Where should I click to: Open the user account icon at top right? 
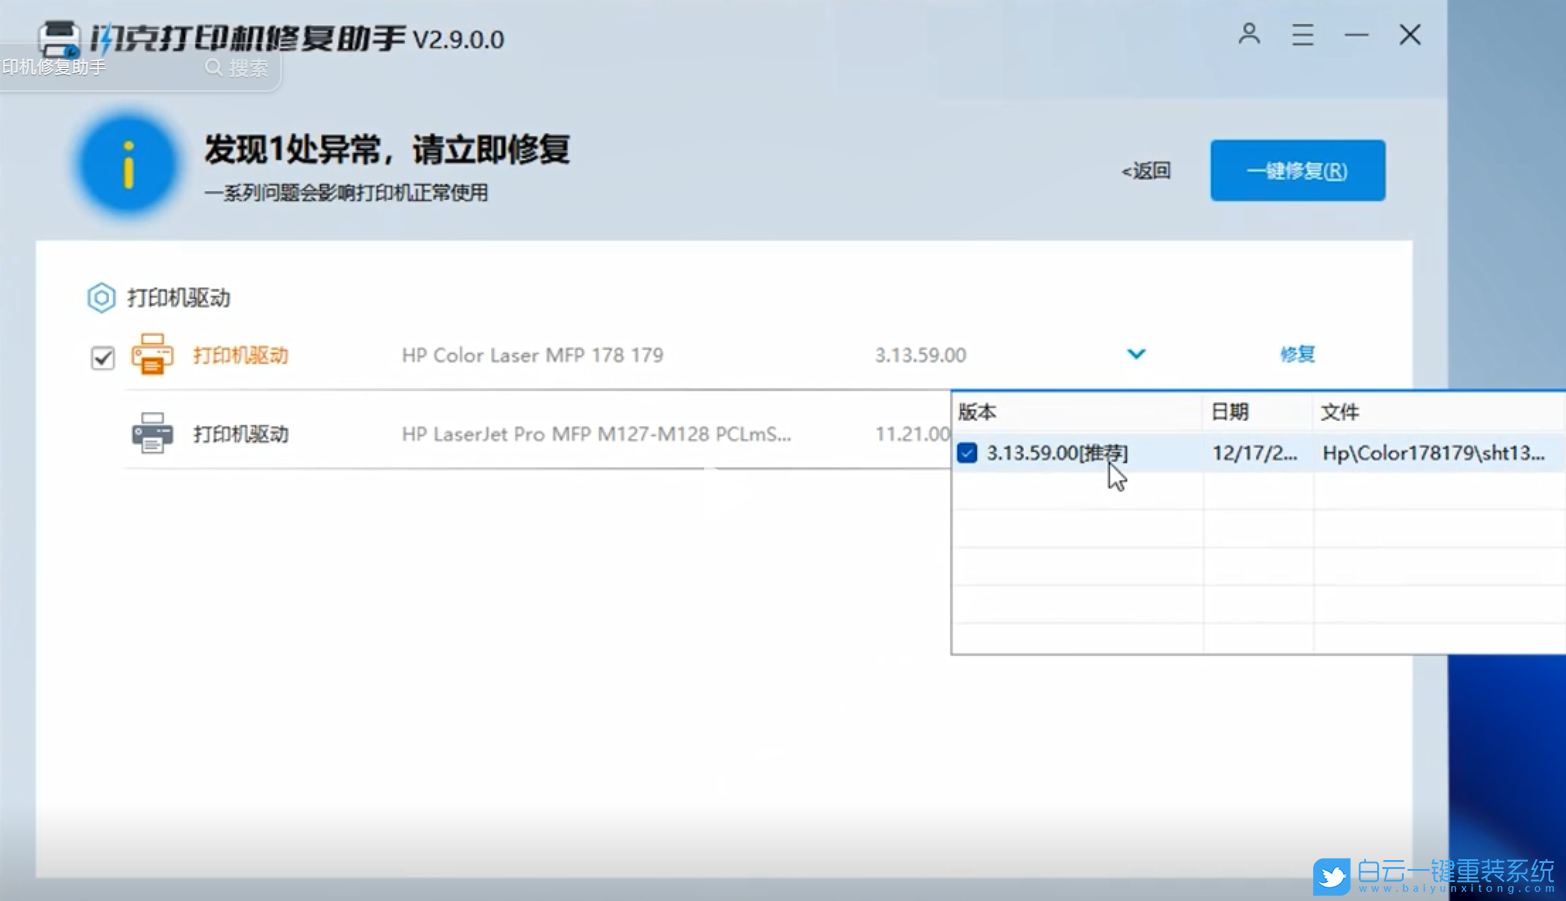coord(1248,34)
